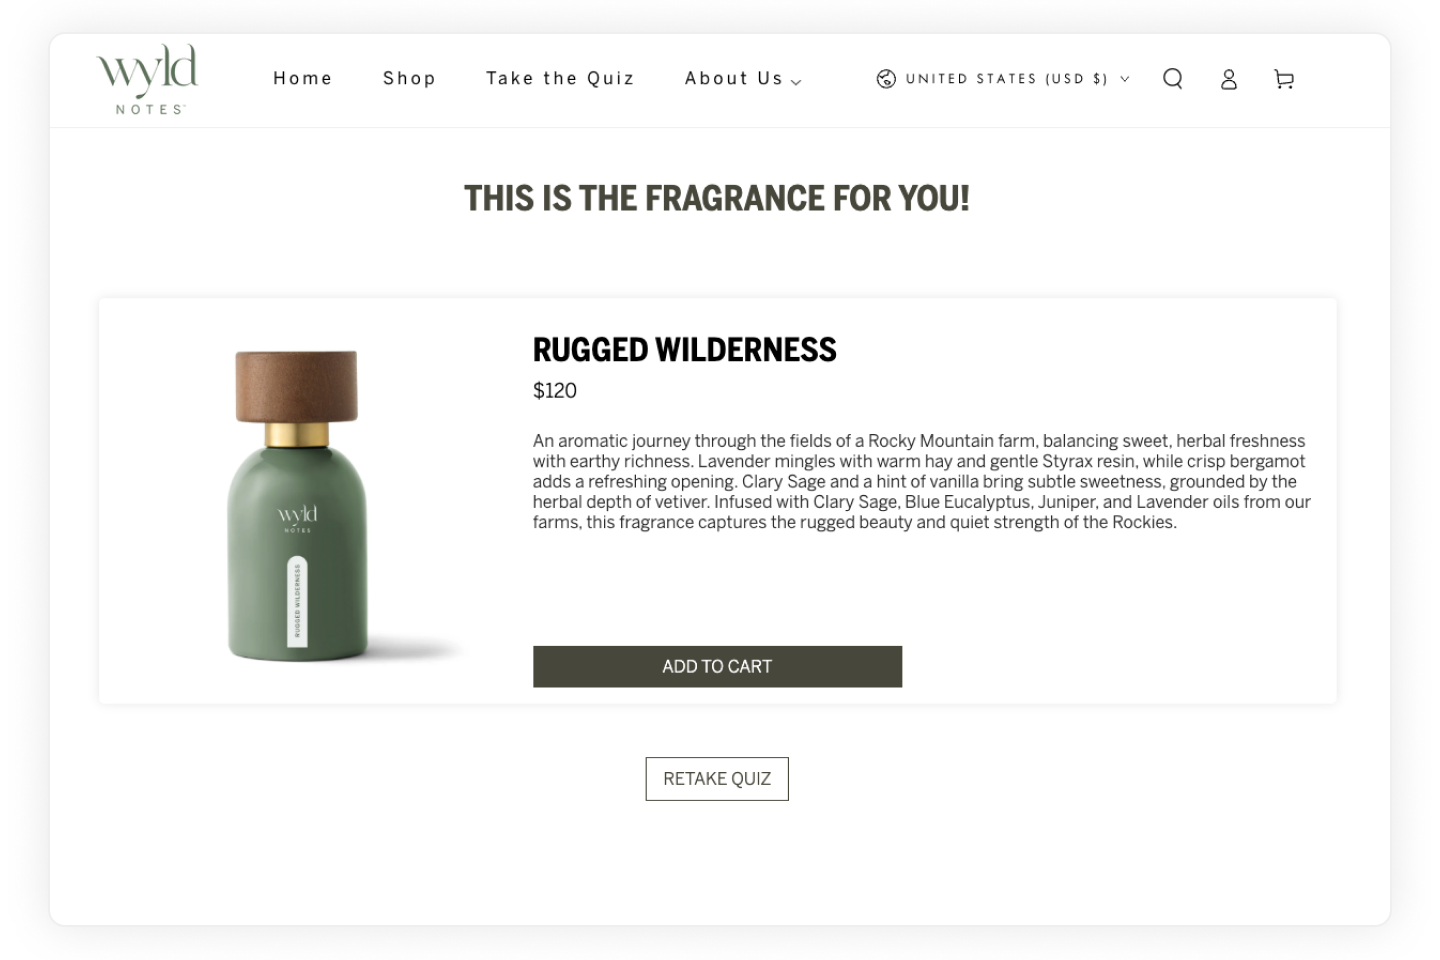1440x960 pixels.
Task: Select Take the Quiz in navigation
Action: [x=560, y=78]
